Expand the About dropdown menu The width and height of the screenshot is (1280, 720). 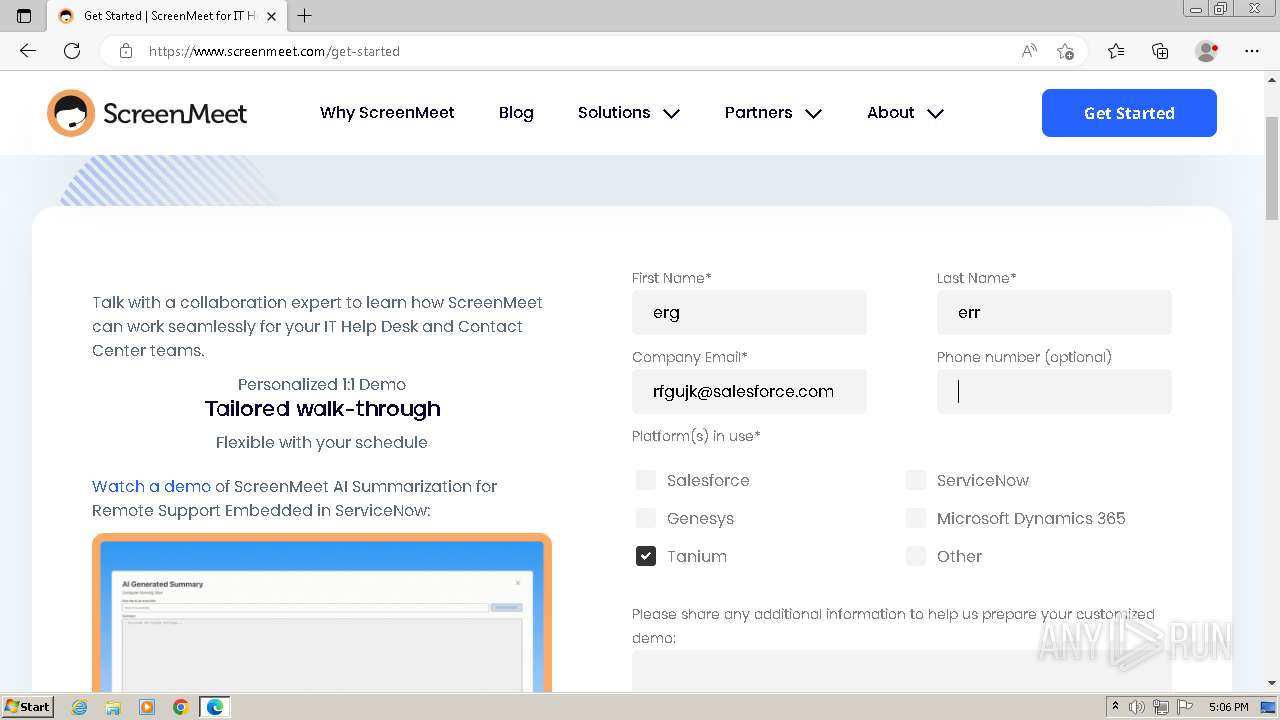click(x=905, y=113)
